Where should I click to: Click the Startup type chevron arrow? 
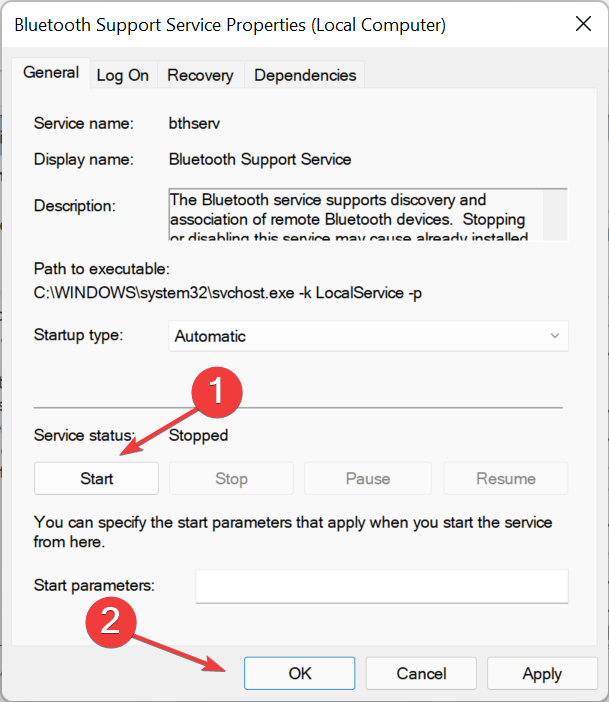coord(555,336)
